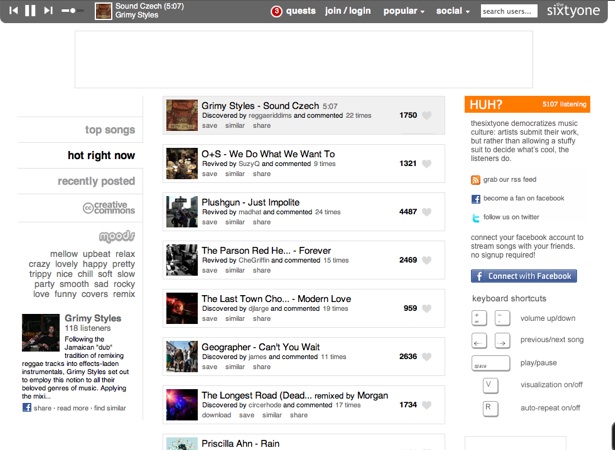Click the R key auto-repeat icon
The height and width of the screenshot is (450, 615).
[491, 408]
